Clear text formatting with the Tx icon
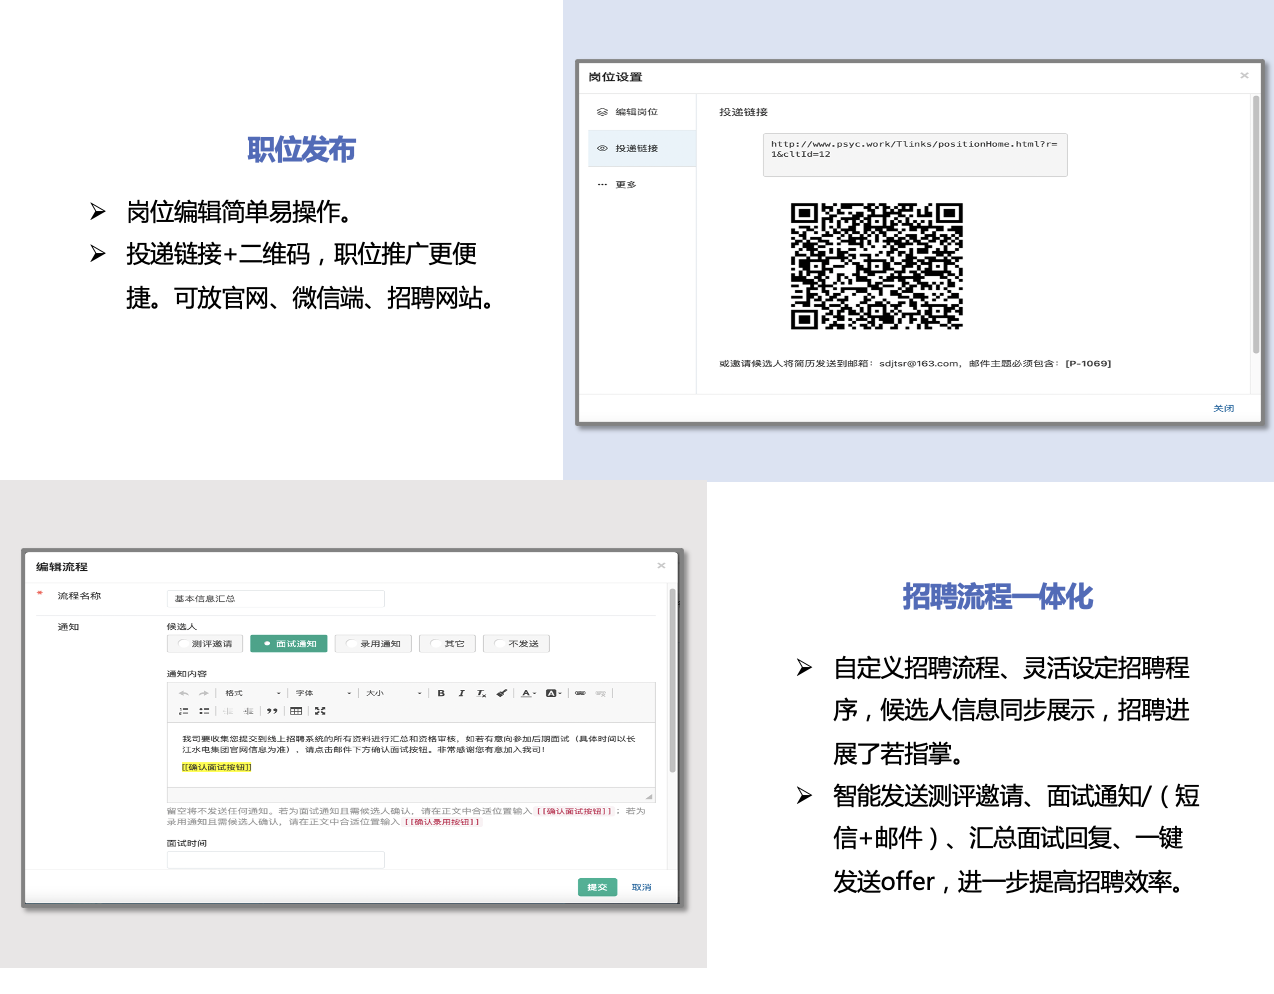This screenshot has width=1274, height=994. tap(481, 693)
